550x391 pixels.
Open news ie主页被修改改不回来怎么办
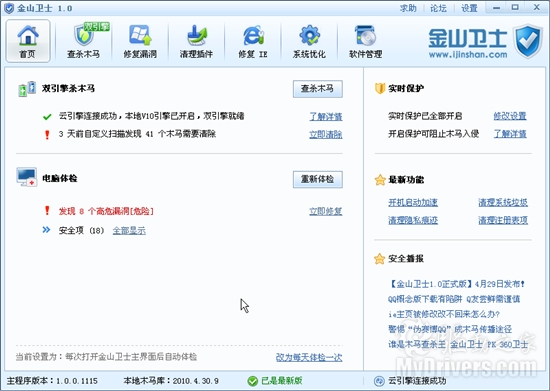click(444, 314)
